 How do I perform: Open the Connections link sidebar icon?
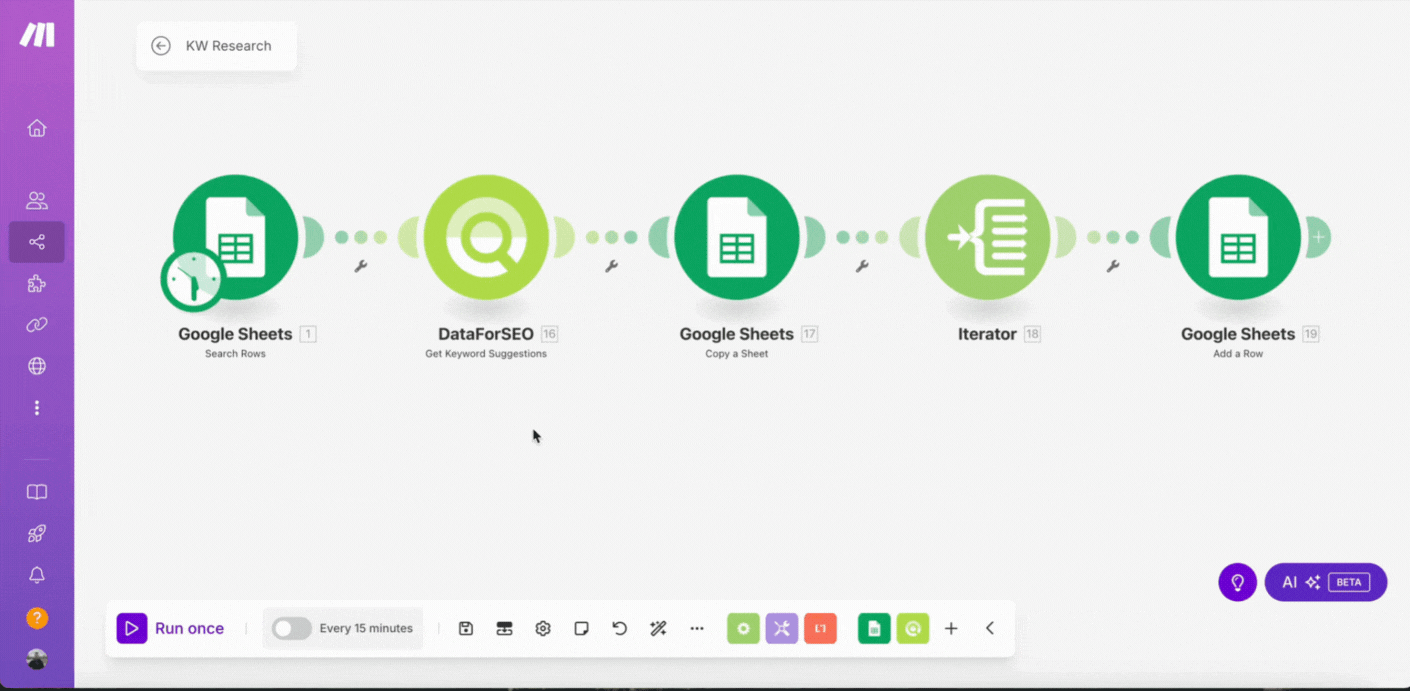tap(37, 325)
